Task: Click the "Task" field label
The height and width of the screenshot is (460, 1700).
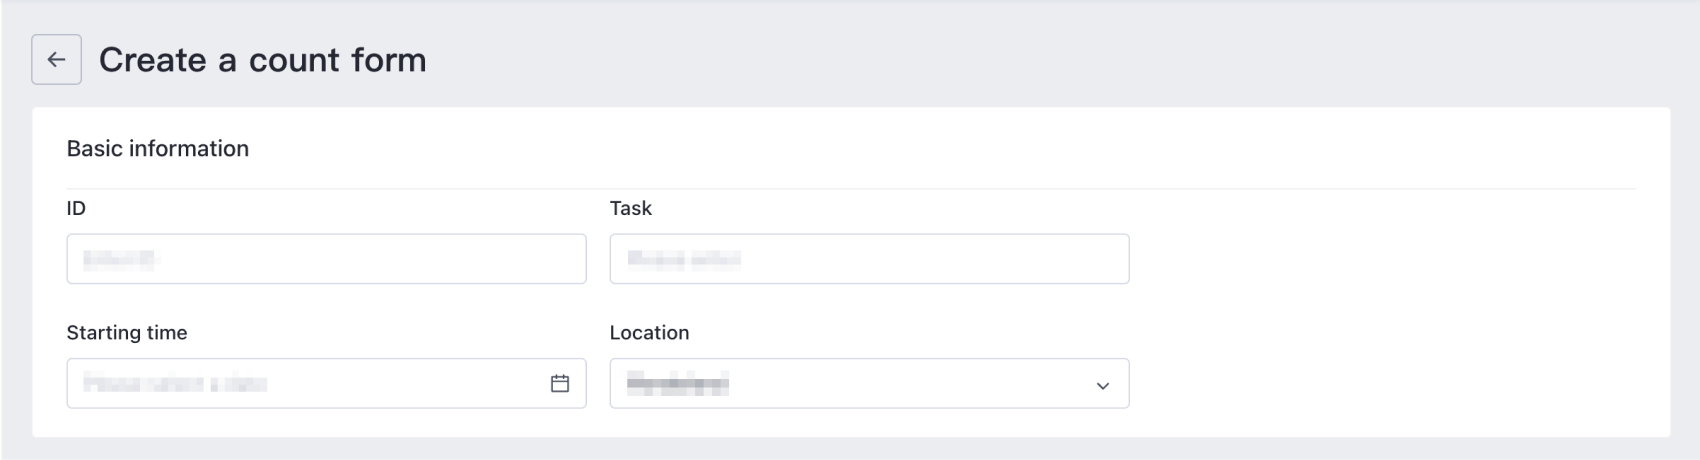Action: (x=630, y=208)
